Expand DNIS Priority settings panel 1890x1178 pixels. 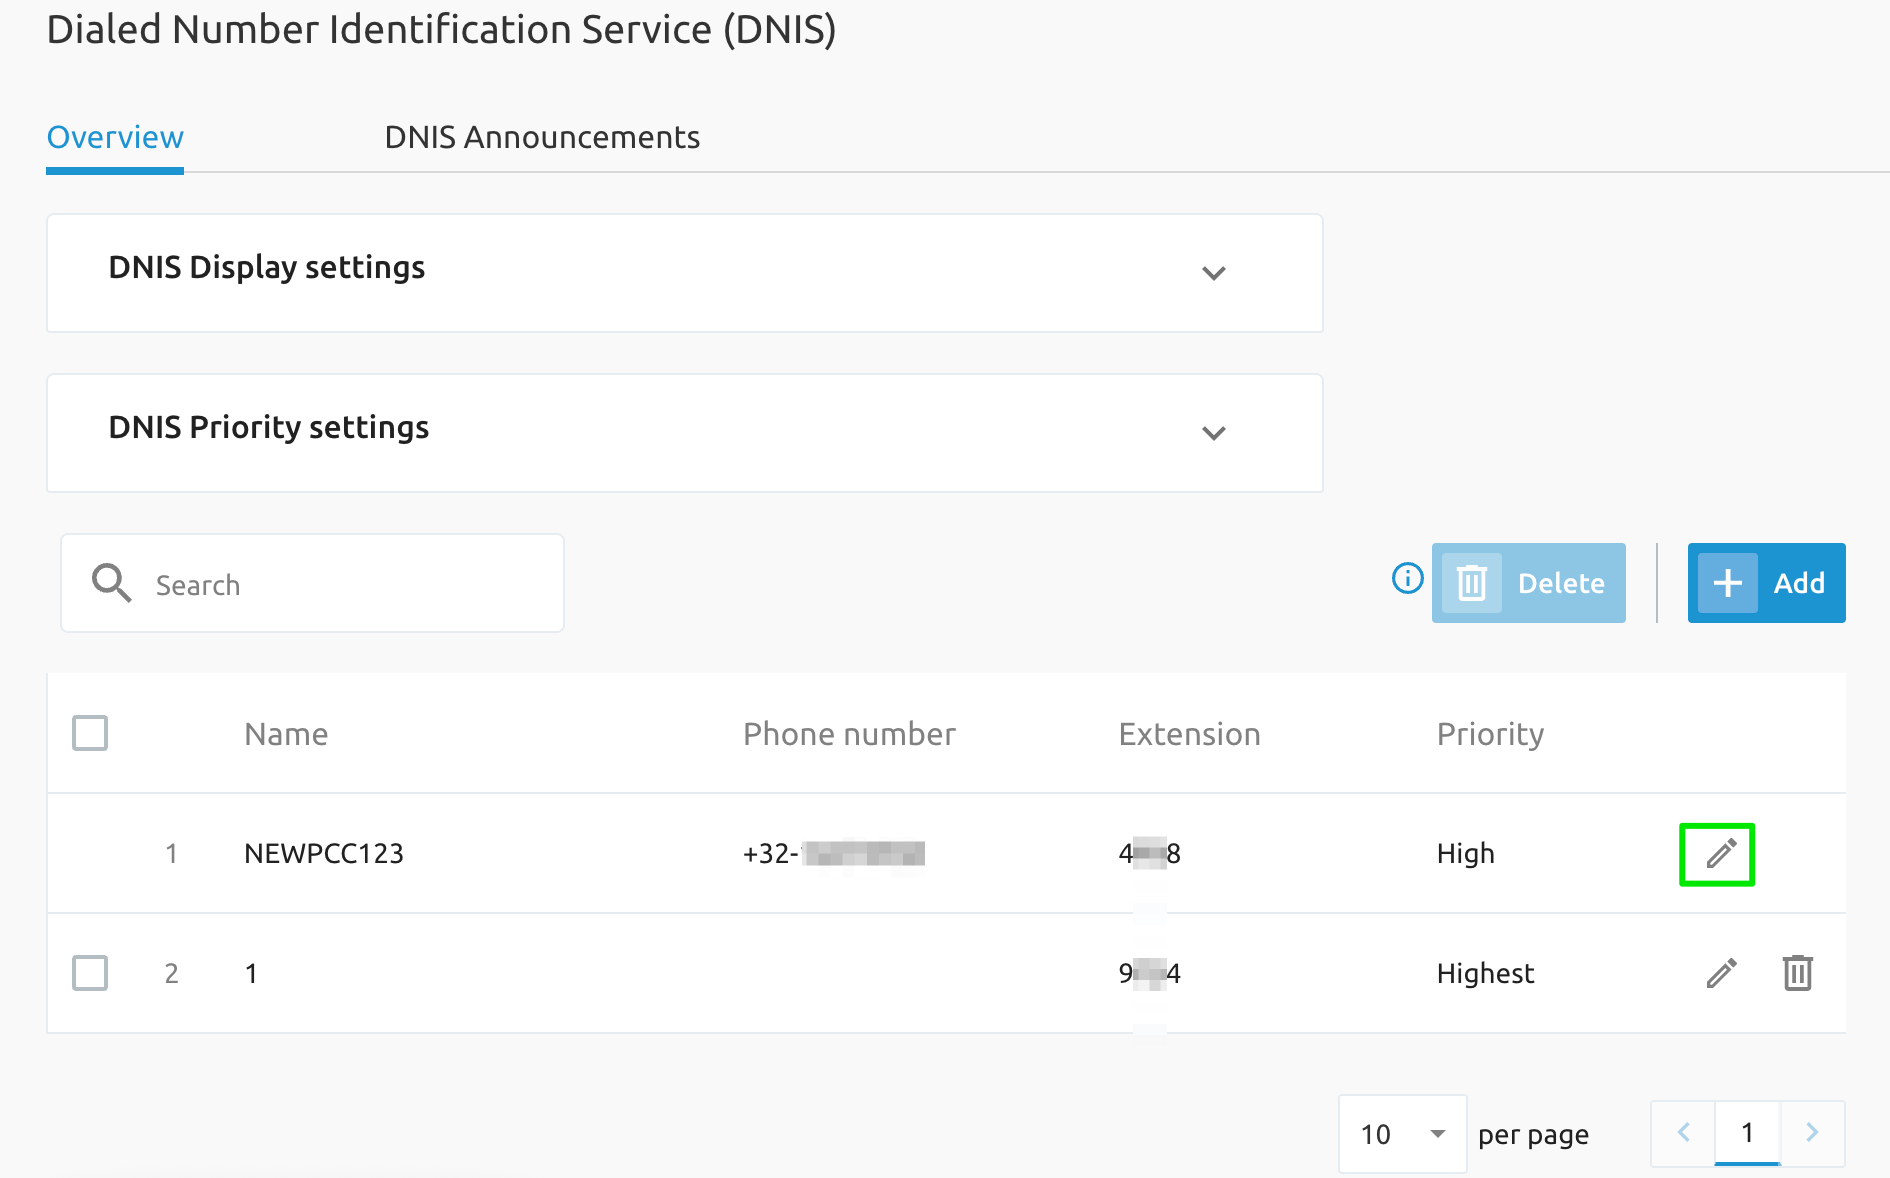(1213, 433)
